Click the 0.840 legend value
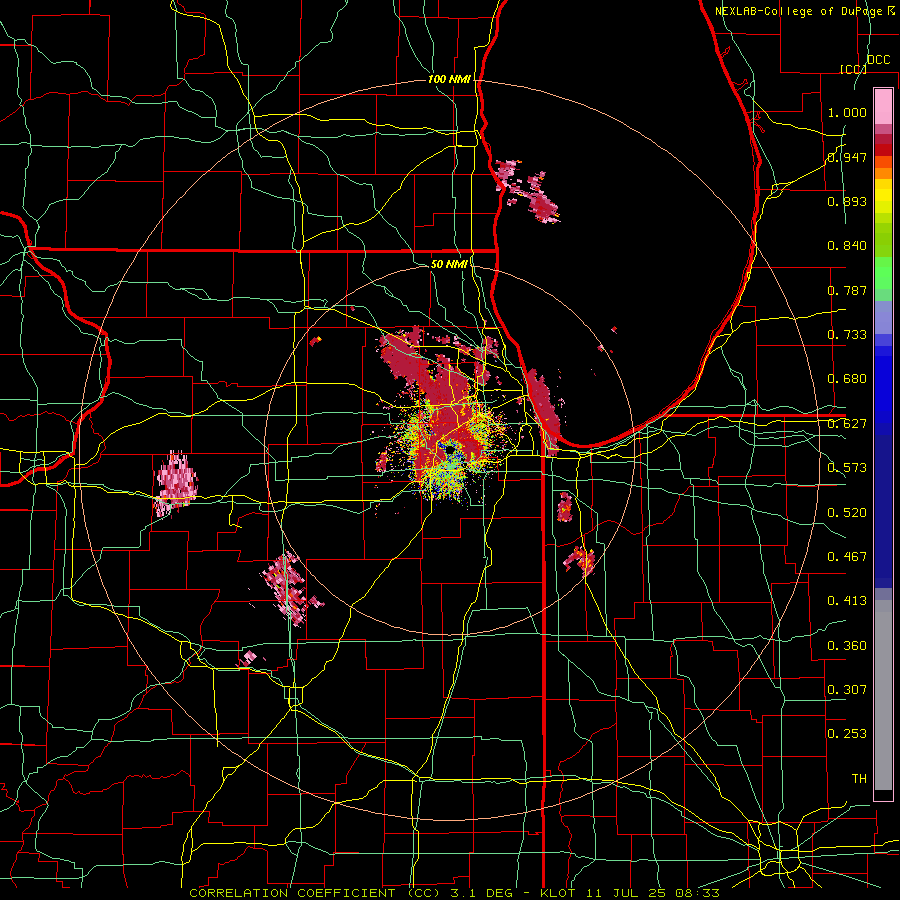This screenshot has width=900, height=900. pyautogui.click(x=847, y=246)
